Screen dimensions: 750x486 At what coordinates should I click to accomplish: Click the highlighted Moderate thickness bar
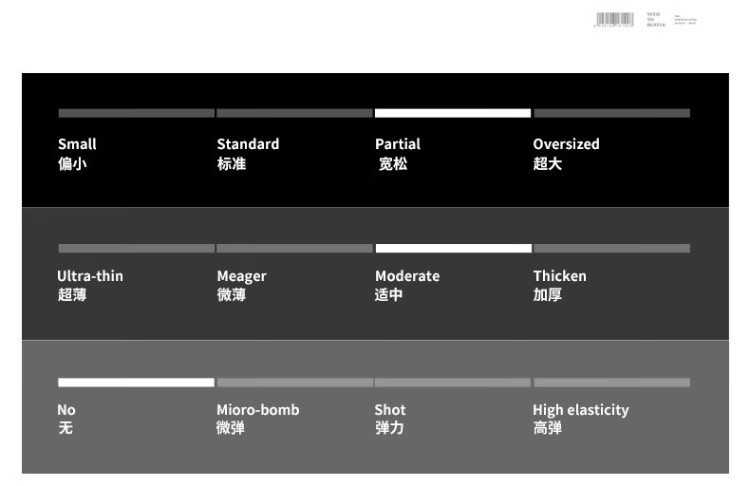[x=452, y=248]
